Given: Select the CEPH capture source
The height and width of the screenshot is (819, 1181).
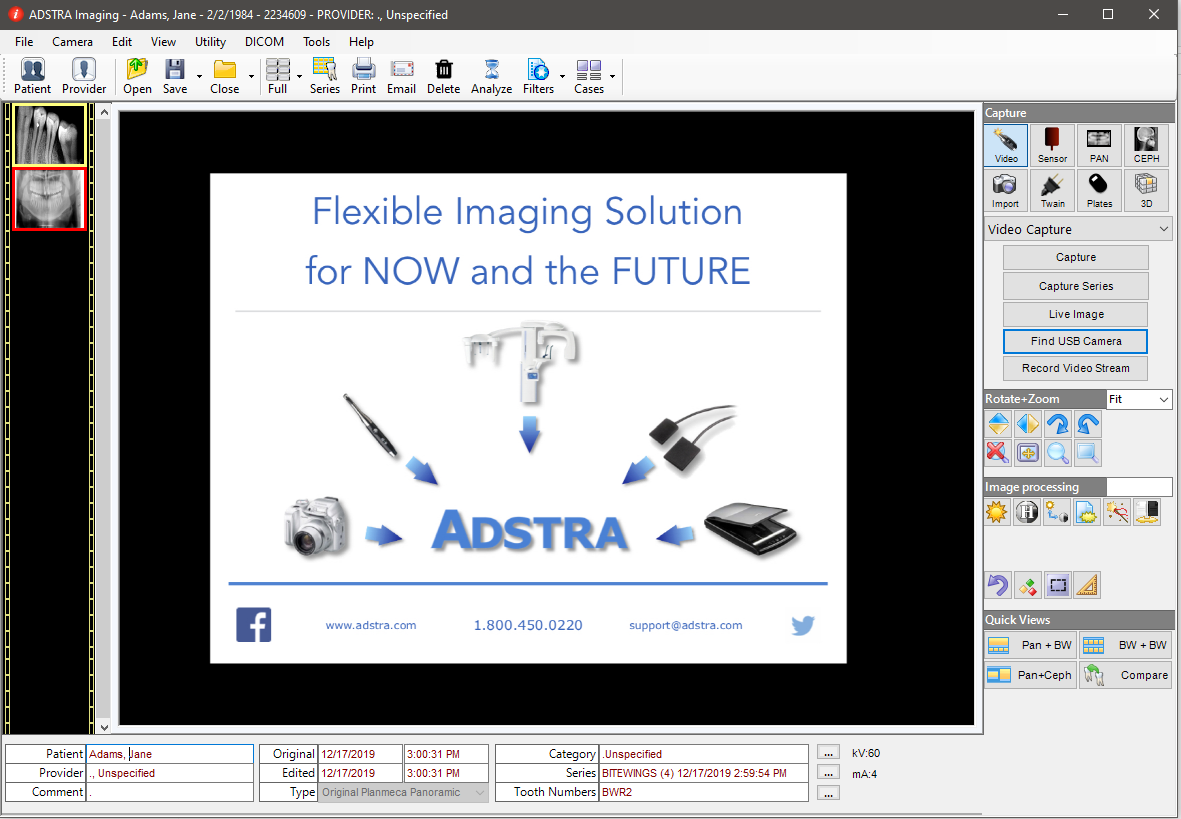Looking at the screenshot, I should click(1146, 145).
